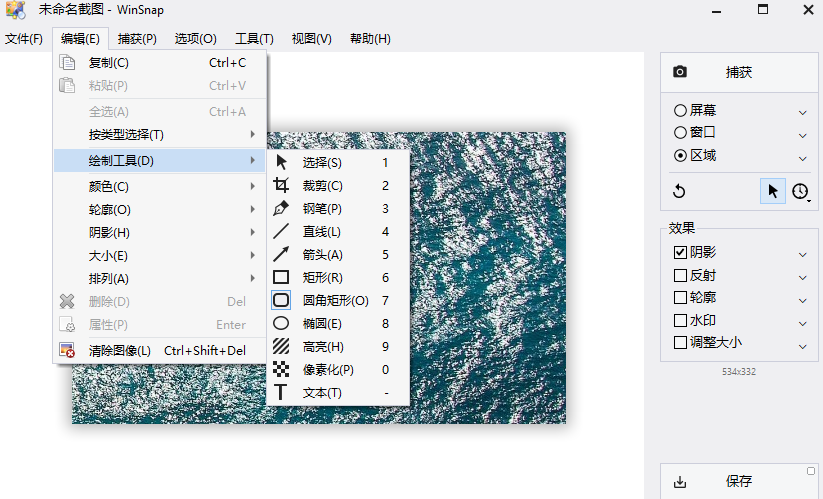This screenshot has width=823, height=499.
Task: Close the 编辑(E) menu bar item
Action: pyautogui.click(x=80, y=39)
